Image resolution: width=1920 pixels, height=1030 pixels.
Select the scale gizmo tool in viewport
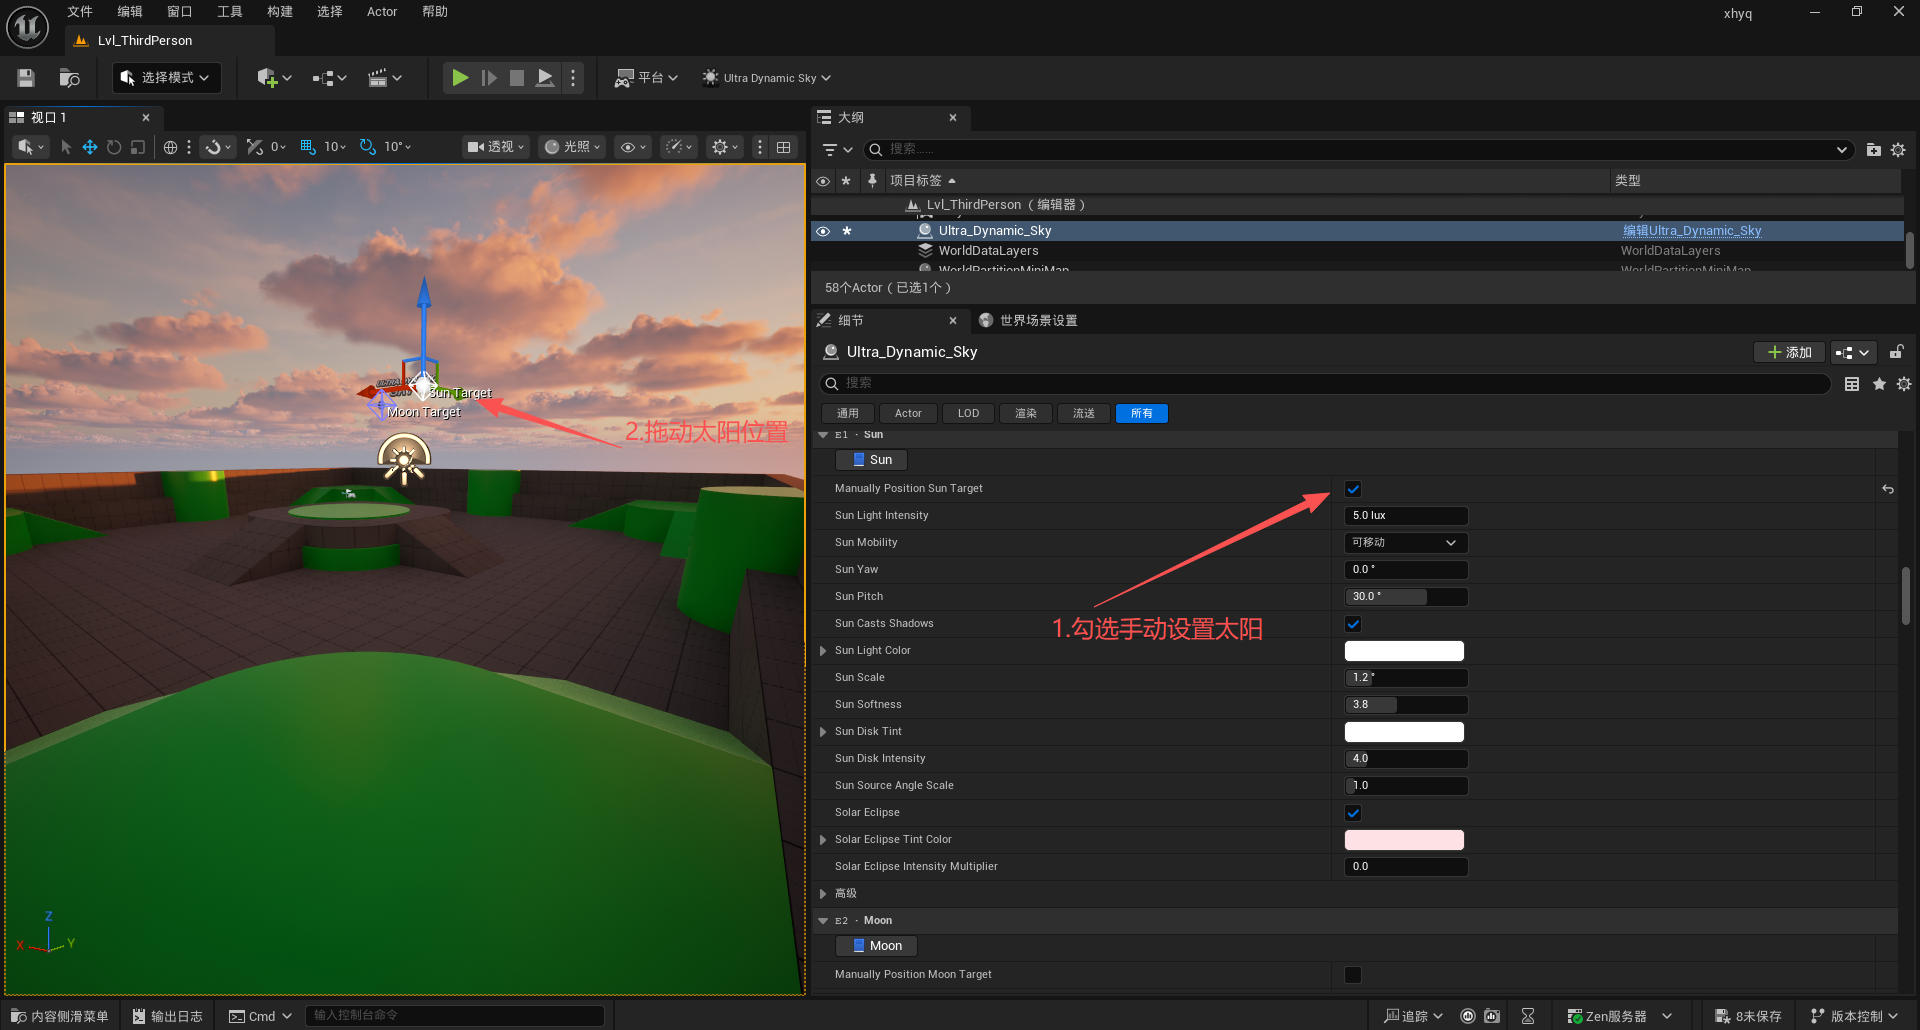(138, 147)
